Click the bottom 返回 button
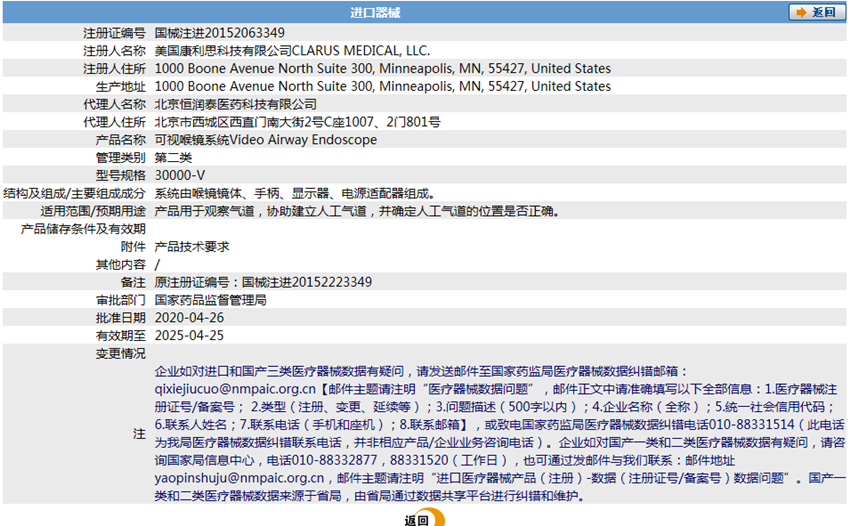This screenshot has width=850, height=526. click(x=424, y=518)
